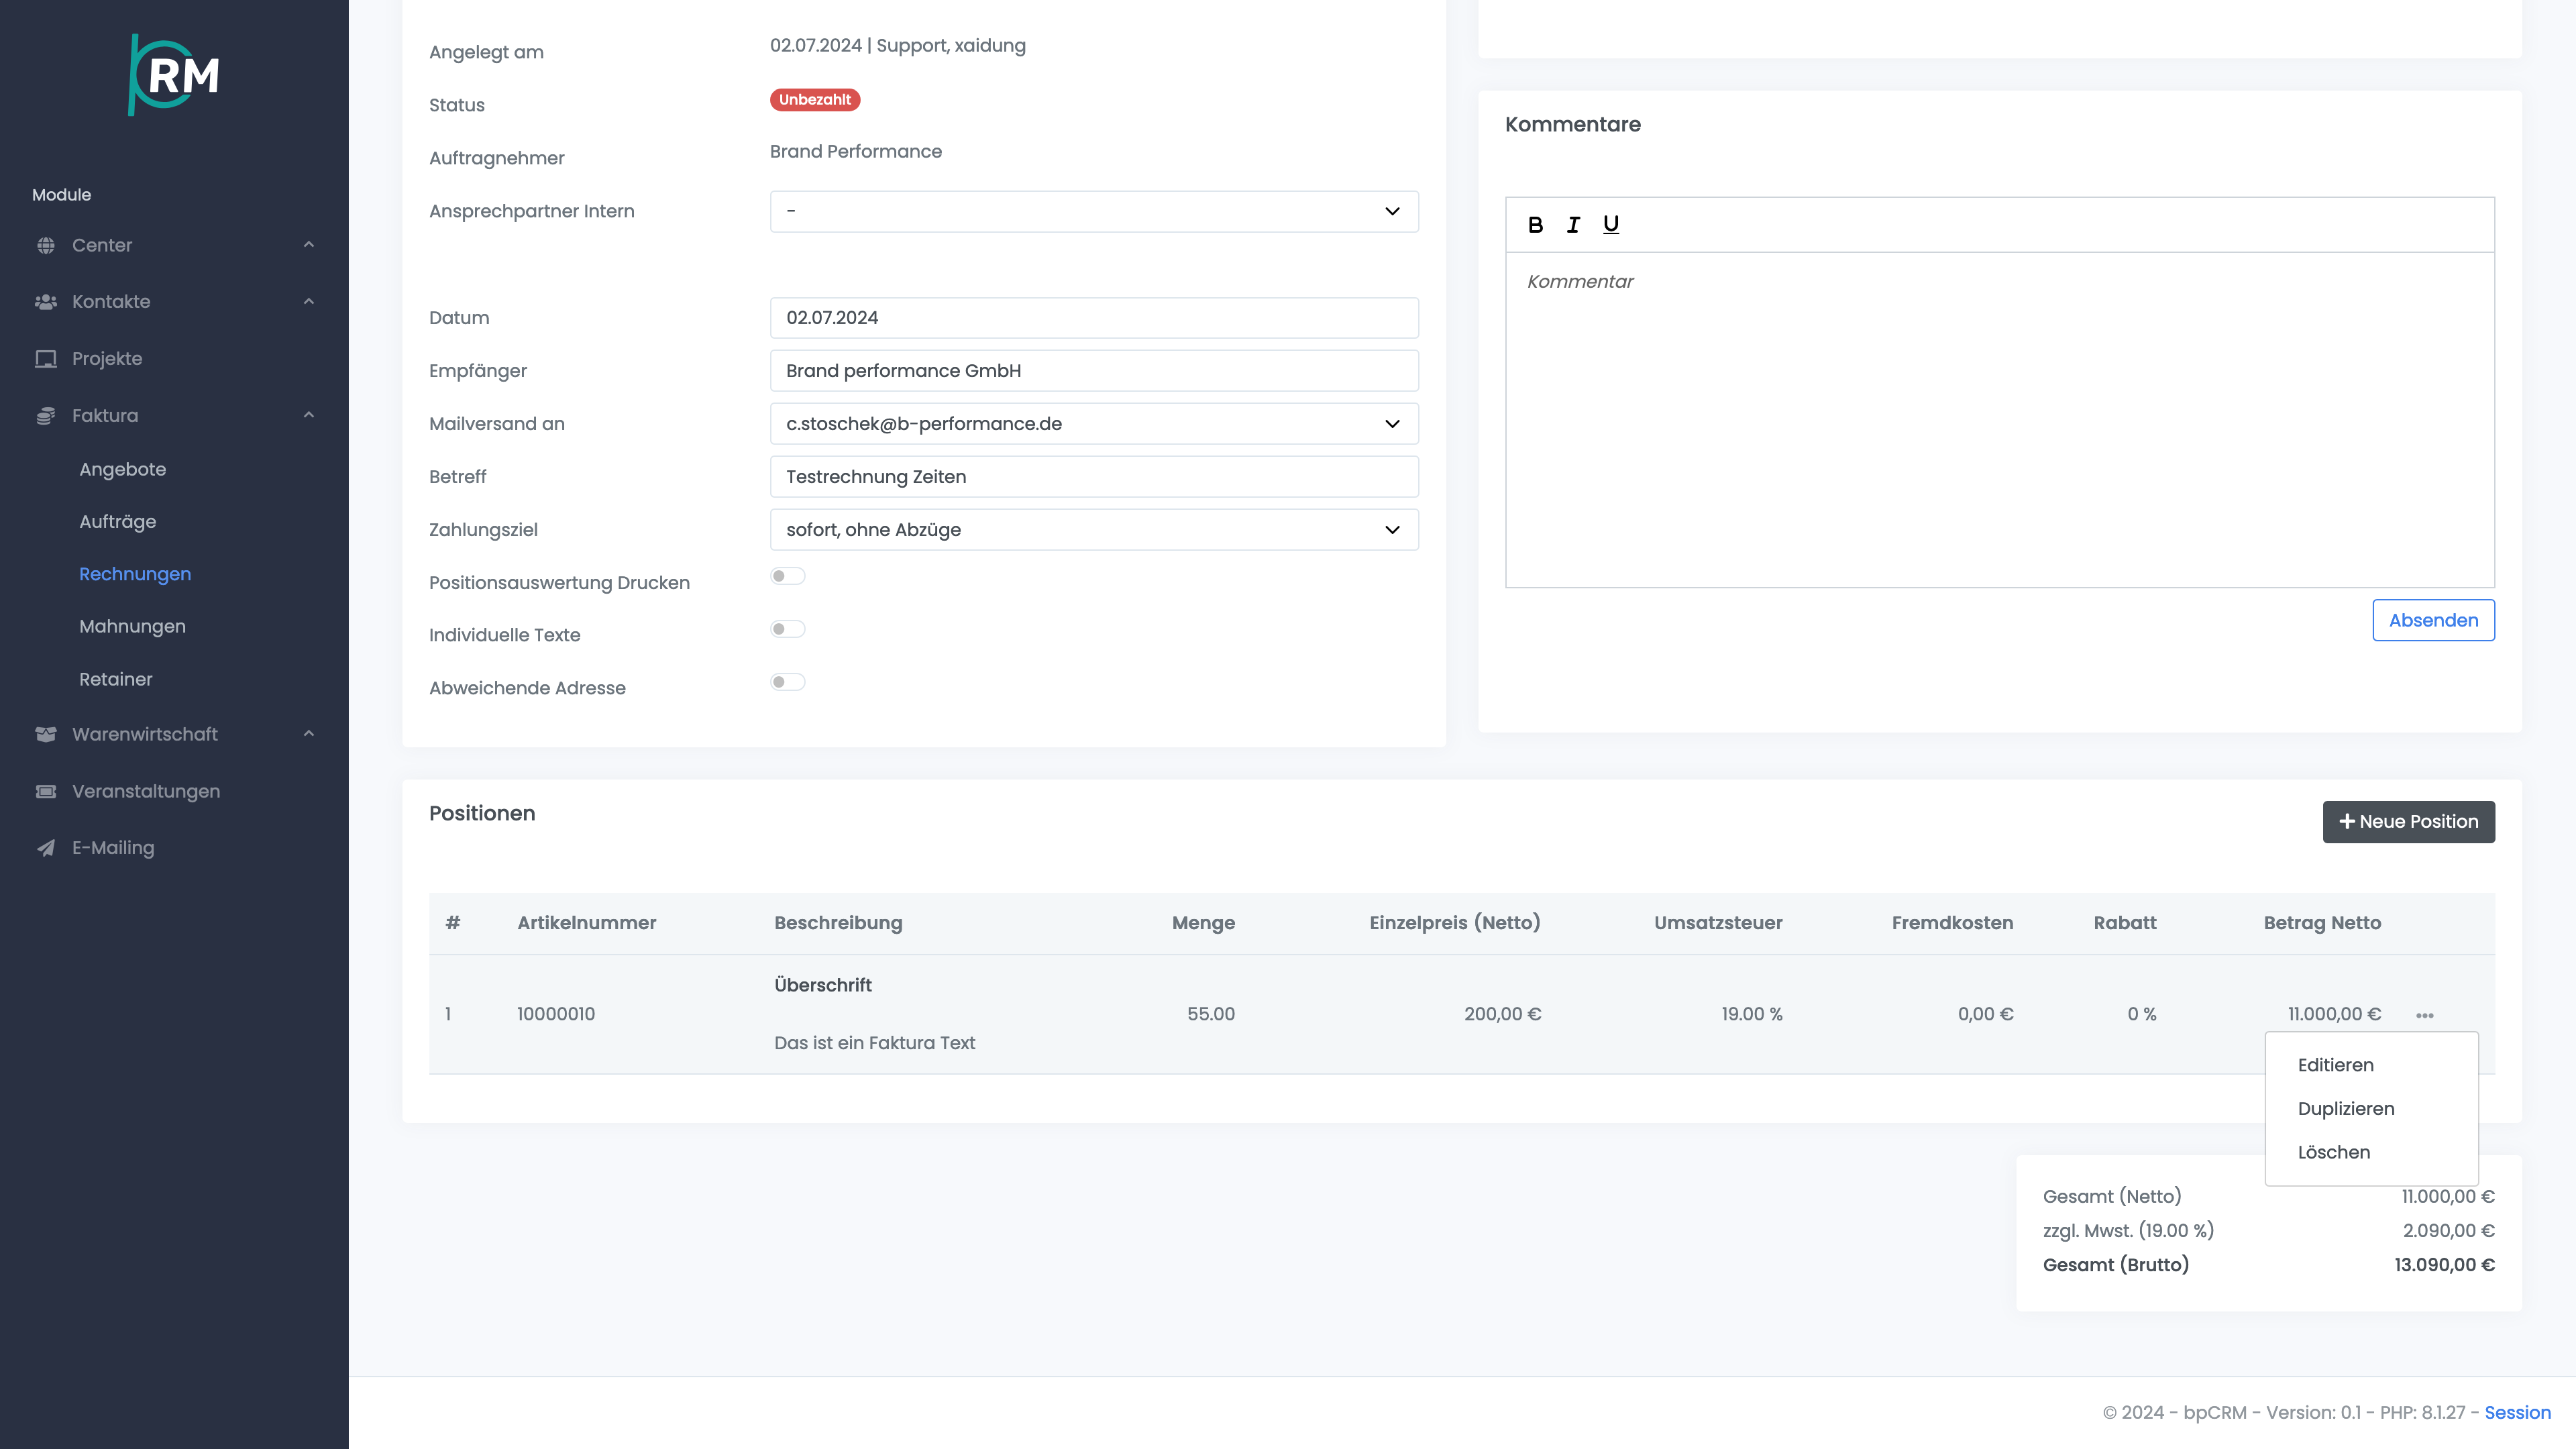
Task: Click the Empfänger input field
Action: (1094, 371)
